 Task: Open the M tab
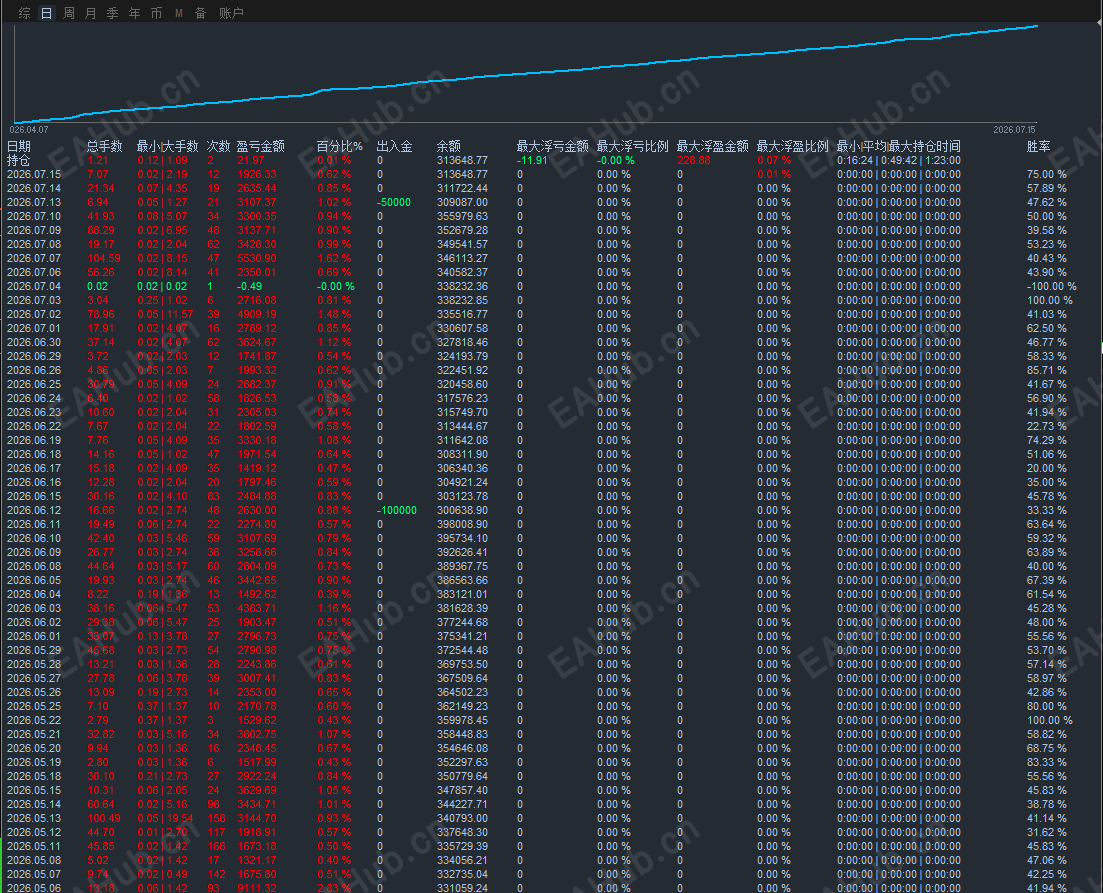pos(179,13)
